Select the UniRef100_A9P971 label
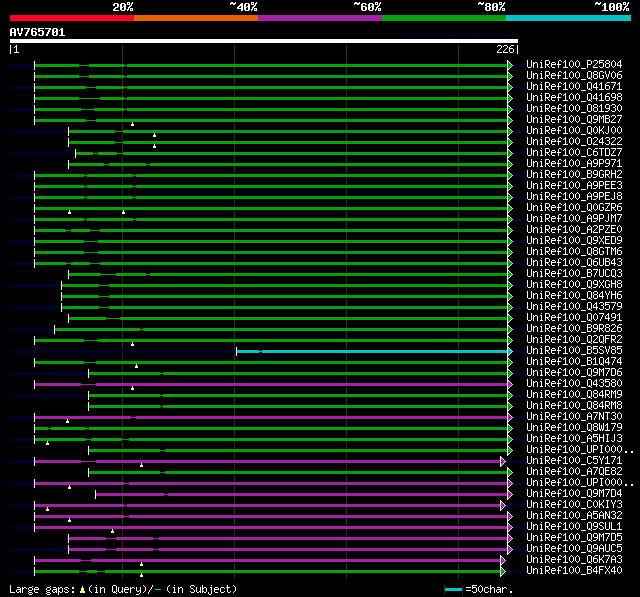640x597 pixels. [x=574, y=164]
